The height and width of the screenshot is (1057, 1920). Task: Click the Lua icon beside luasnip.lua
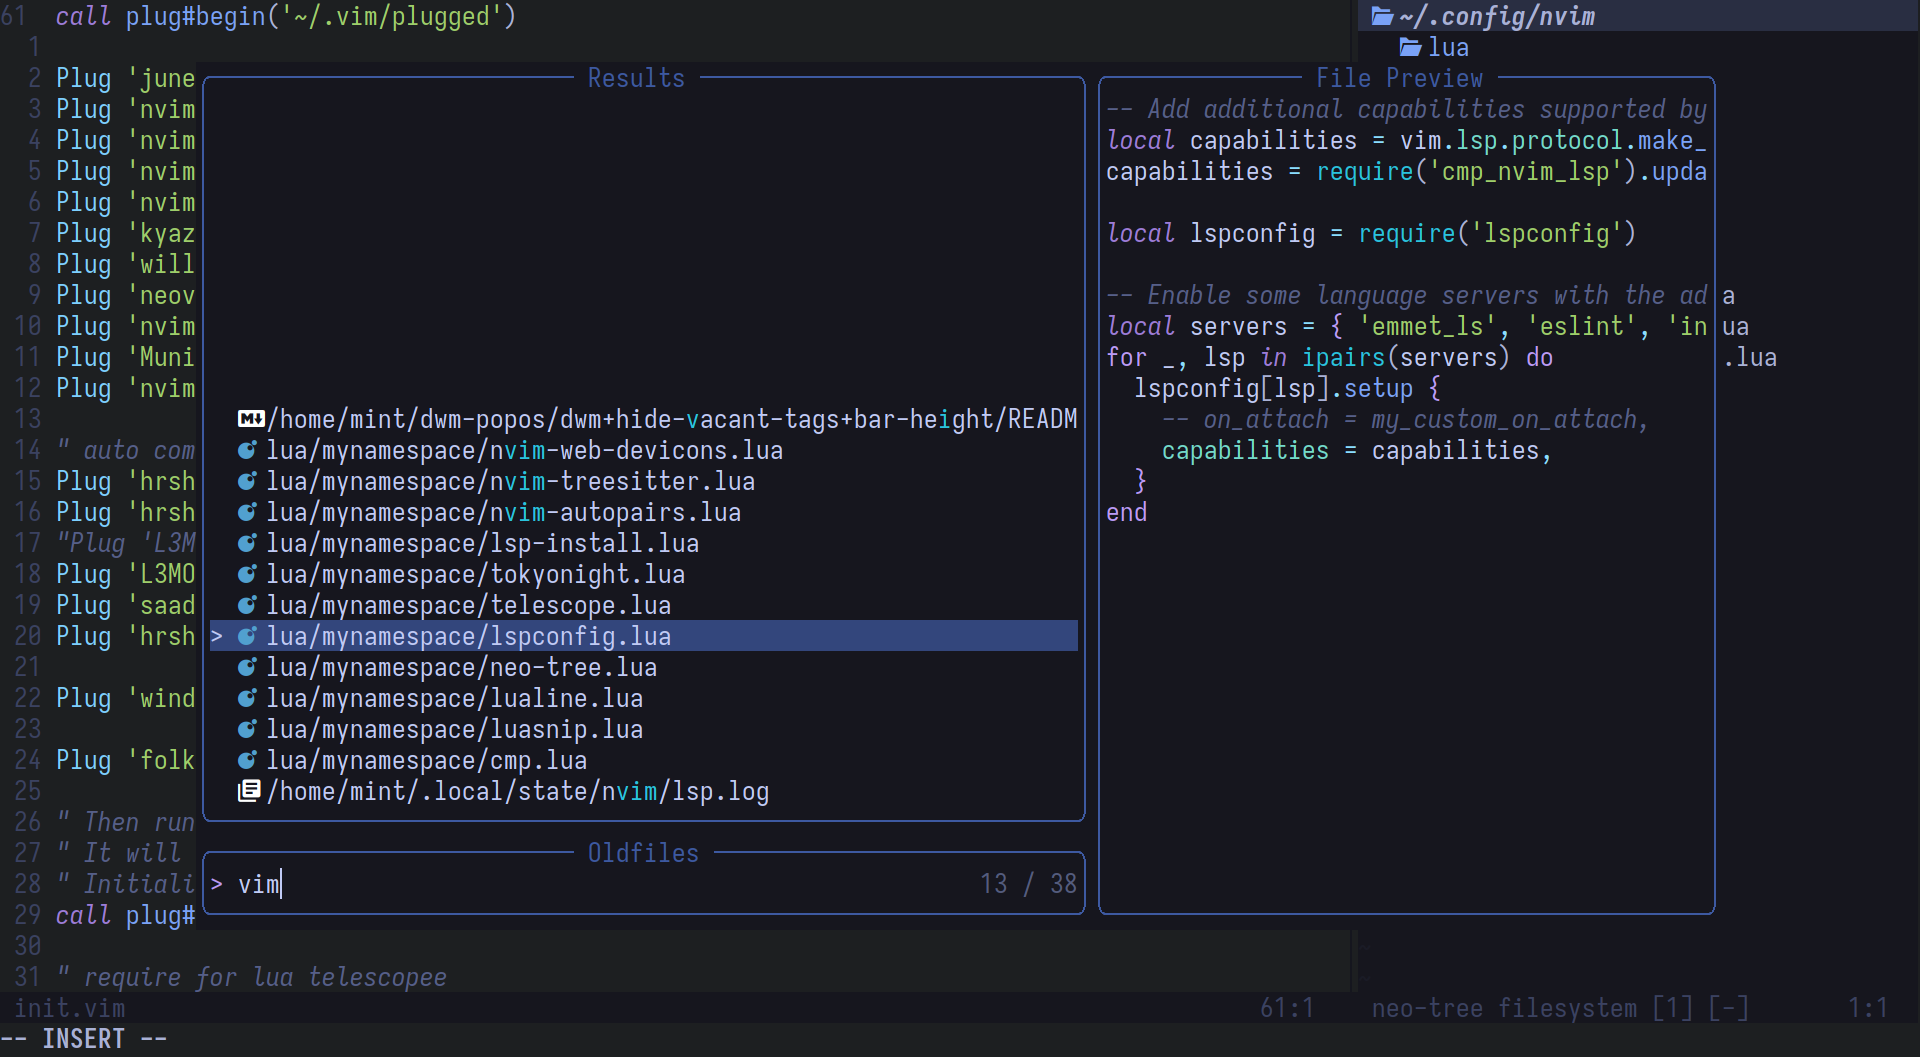click(247, 729)
